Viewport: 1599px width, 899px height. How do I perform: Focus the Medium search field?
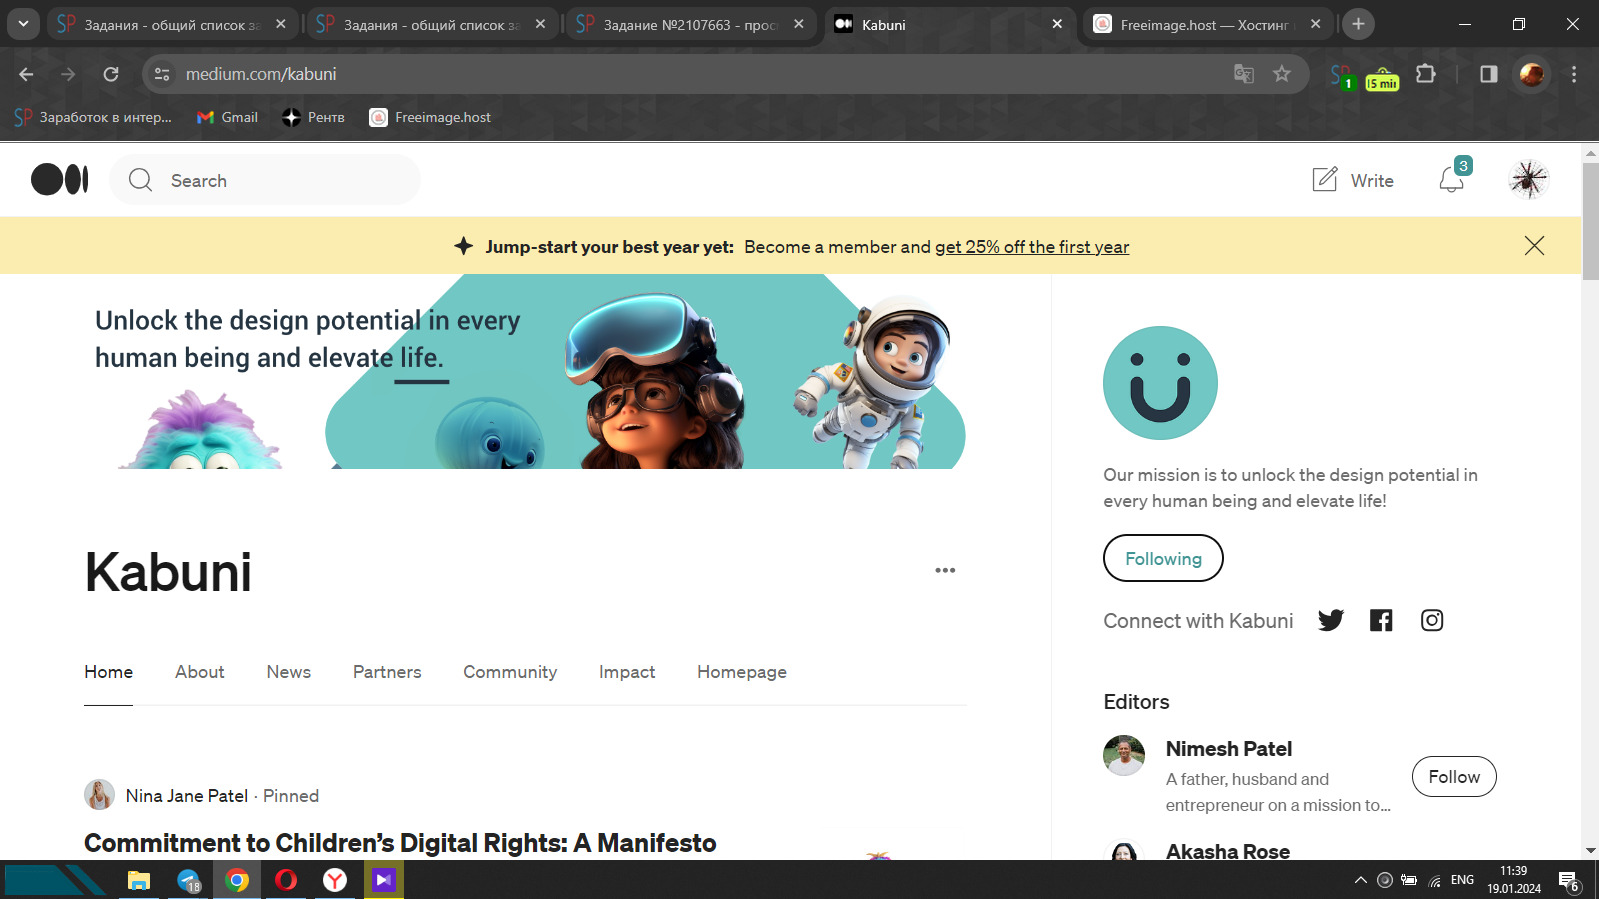point(265,180)
